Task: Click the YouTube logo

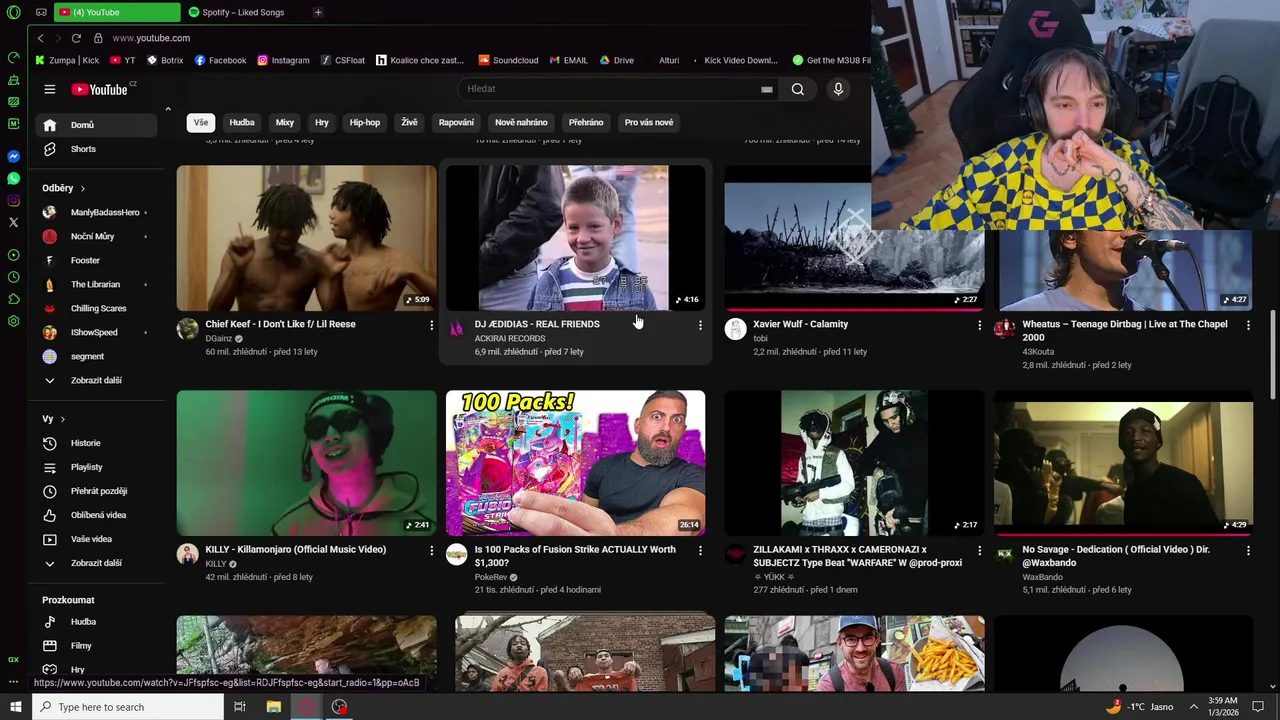Action: coord(100,89)
